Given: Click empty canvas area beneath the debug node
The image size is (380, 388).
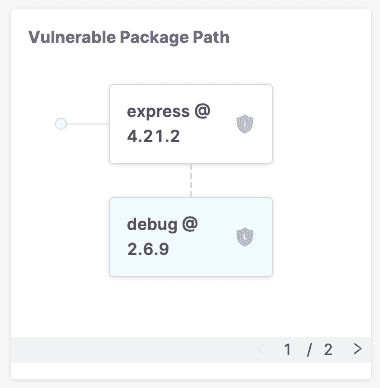Looking at the screenshot, I should click(191, 307).
